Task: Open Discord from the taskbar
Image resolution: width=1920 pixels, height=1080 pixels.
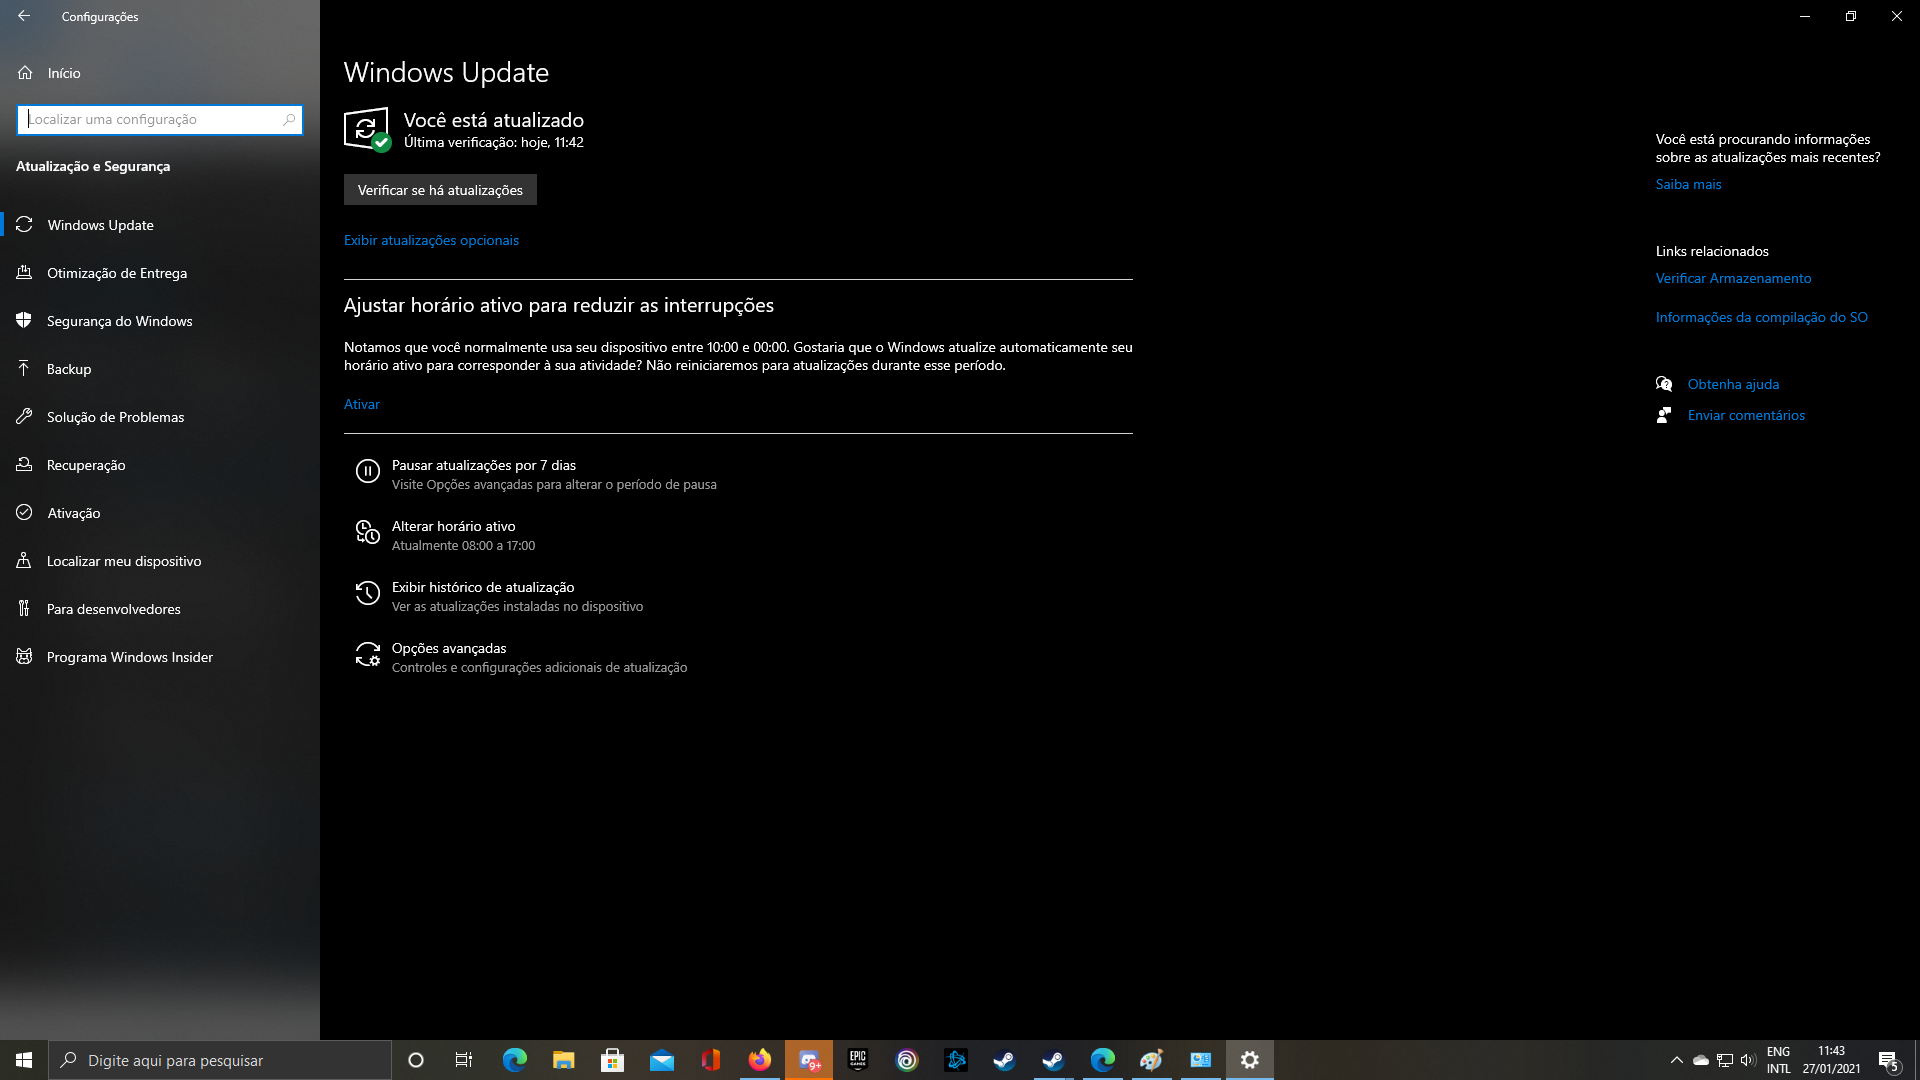Action: (809, 1060)
